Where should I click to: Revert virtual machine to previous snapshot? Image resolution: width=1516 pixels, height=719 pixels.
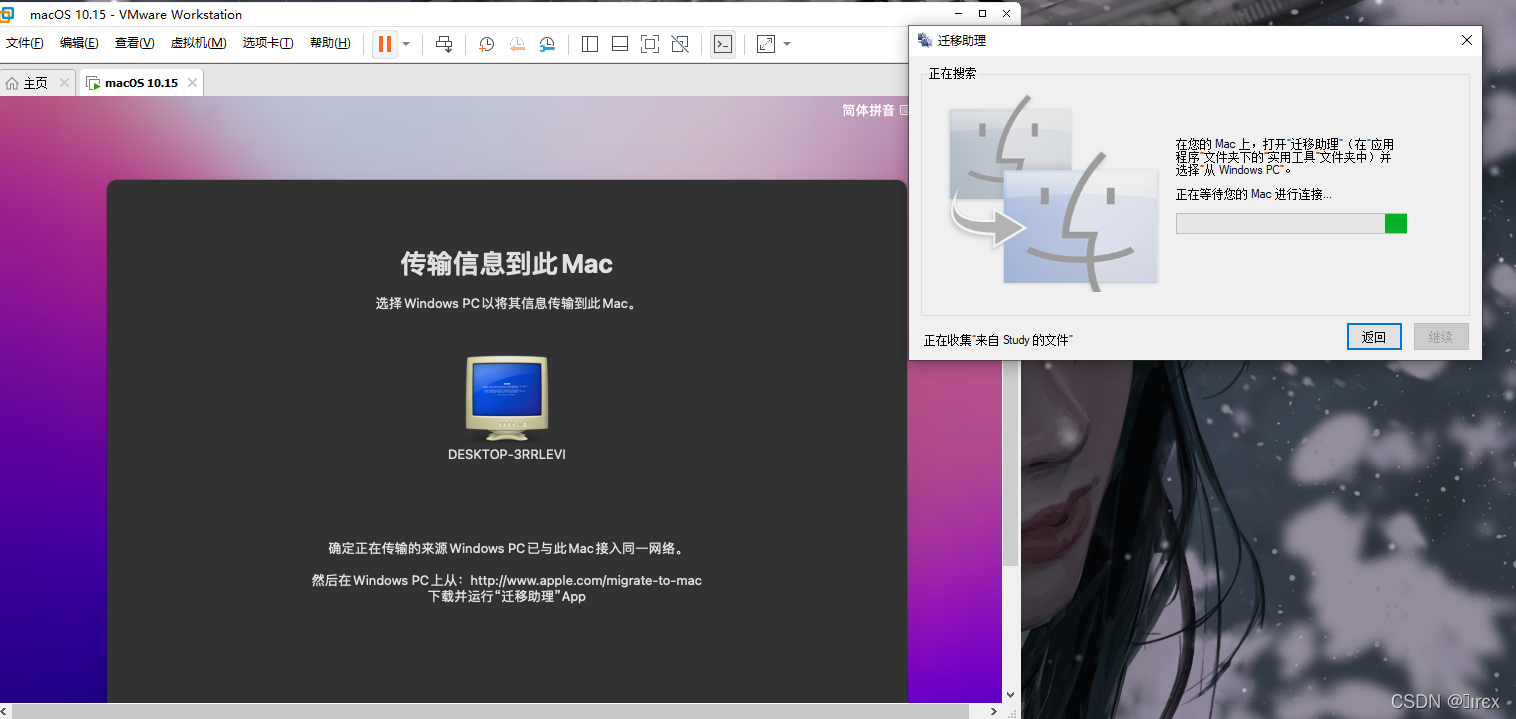tap(517, 44)
